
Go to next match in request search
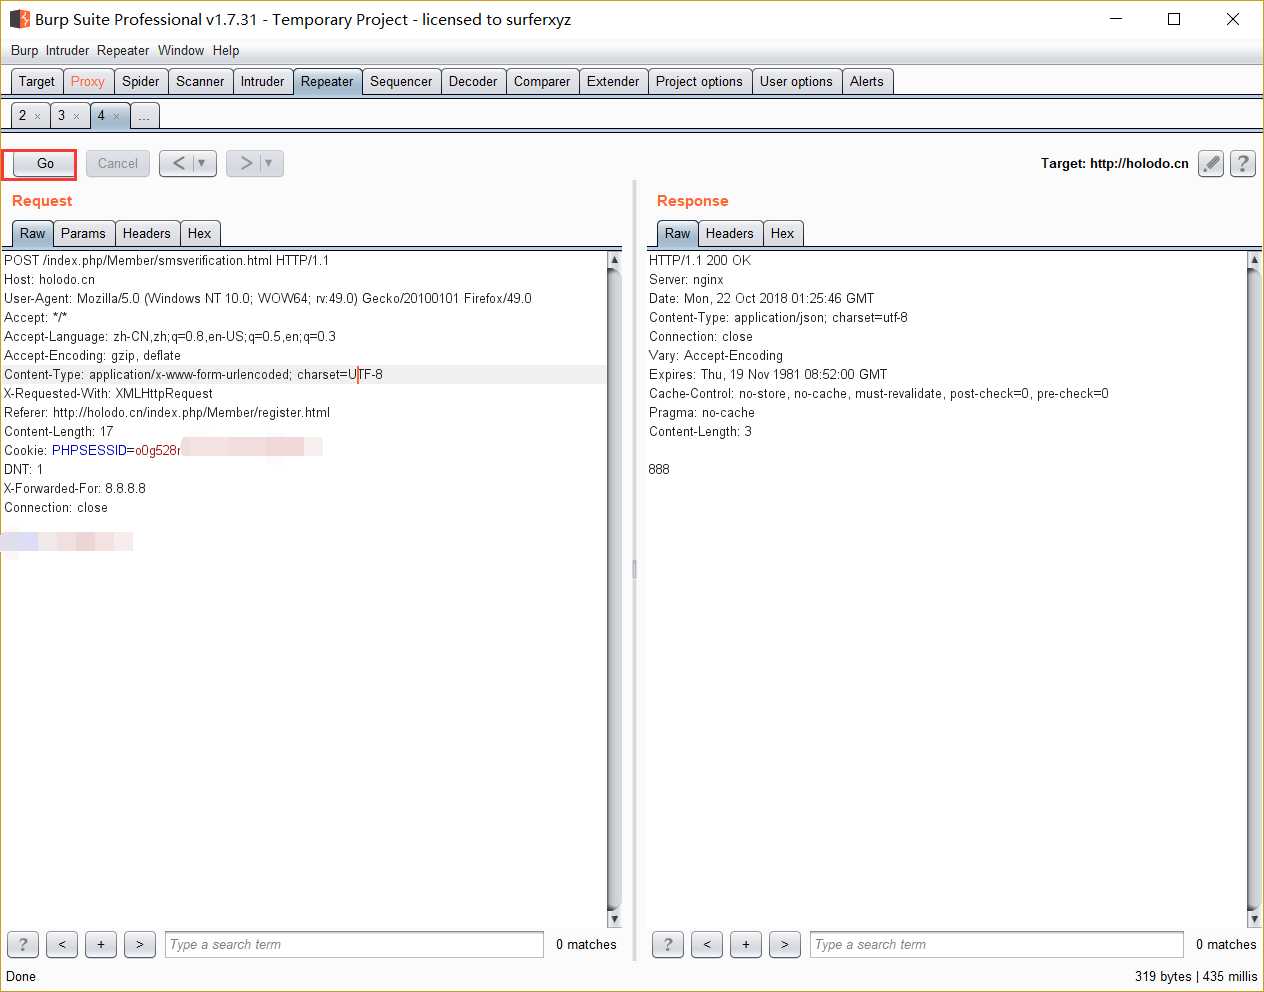click(x=140, y=944)
